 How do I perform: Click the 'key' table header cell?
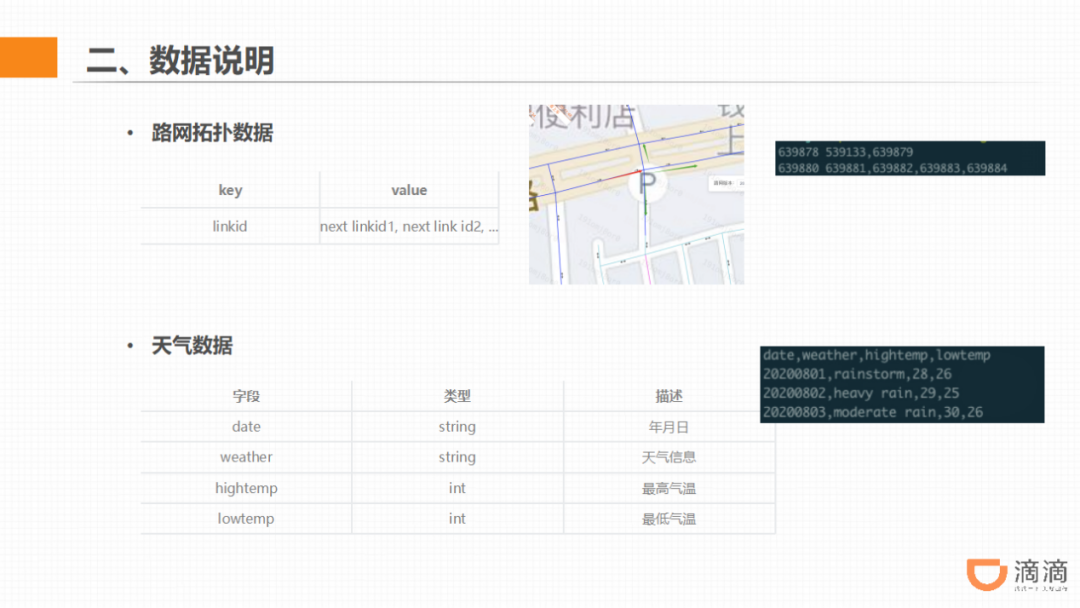[230, 190]
